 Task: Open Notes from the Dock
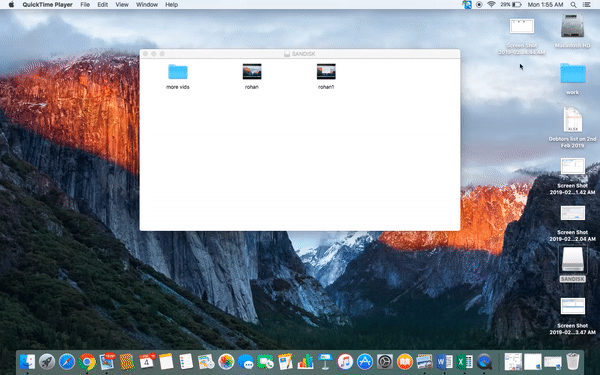click(166, 362)
